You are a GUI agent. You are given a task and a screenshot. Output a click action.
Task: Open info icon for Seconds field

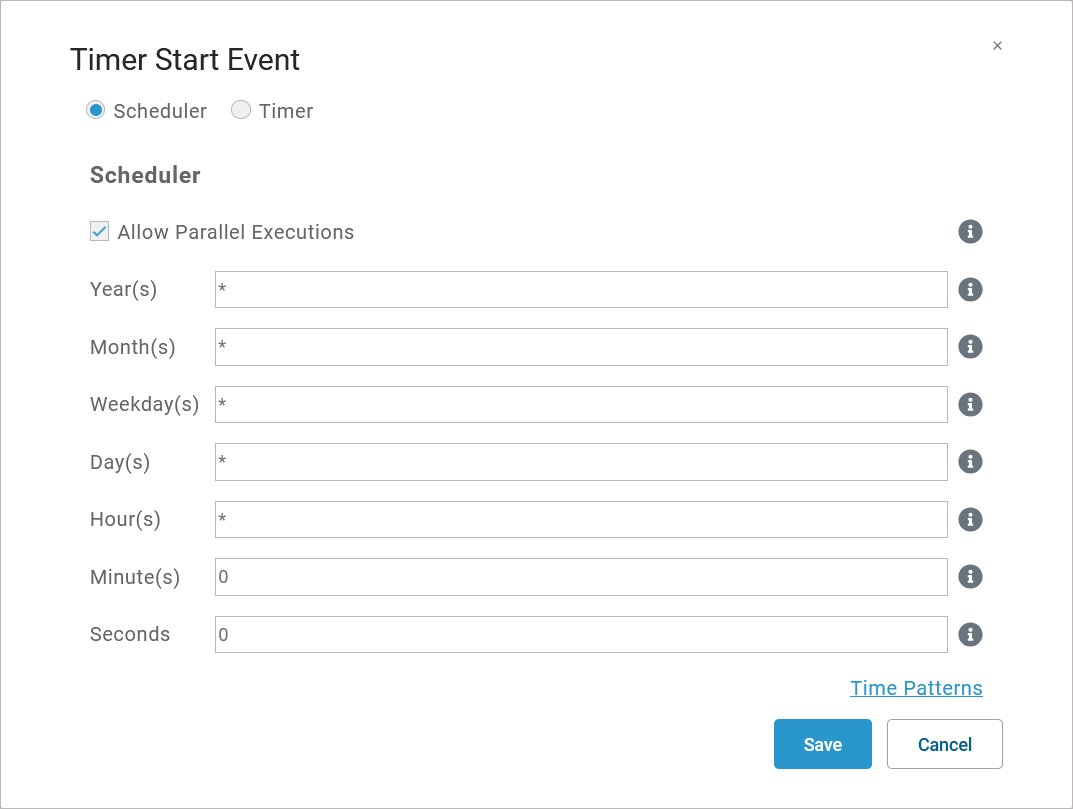click(x=970, y=635)
